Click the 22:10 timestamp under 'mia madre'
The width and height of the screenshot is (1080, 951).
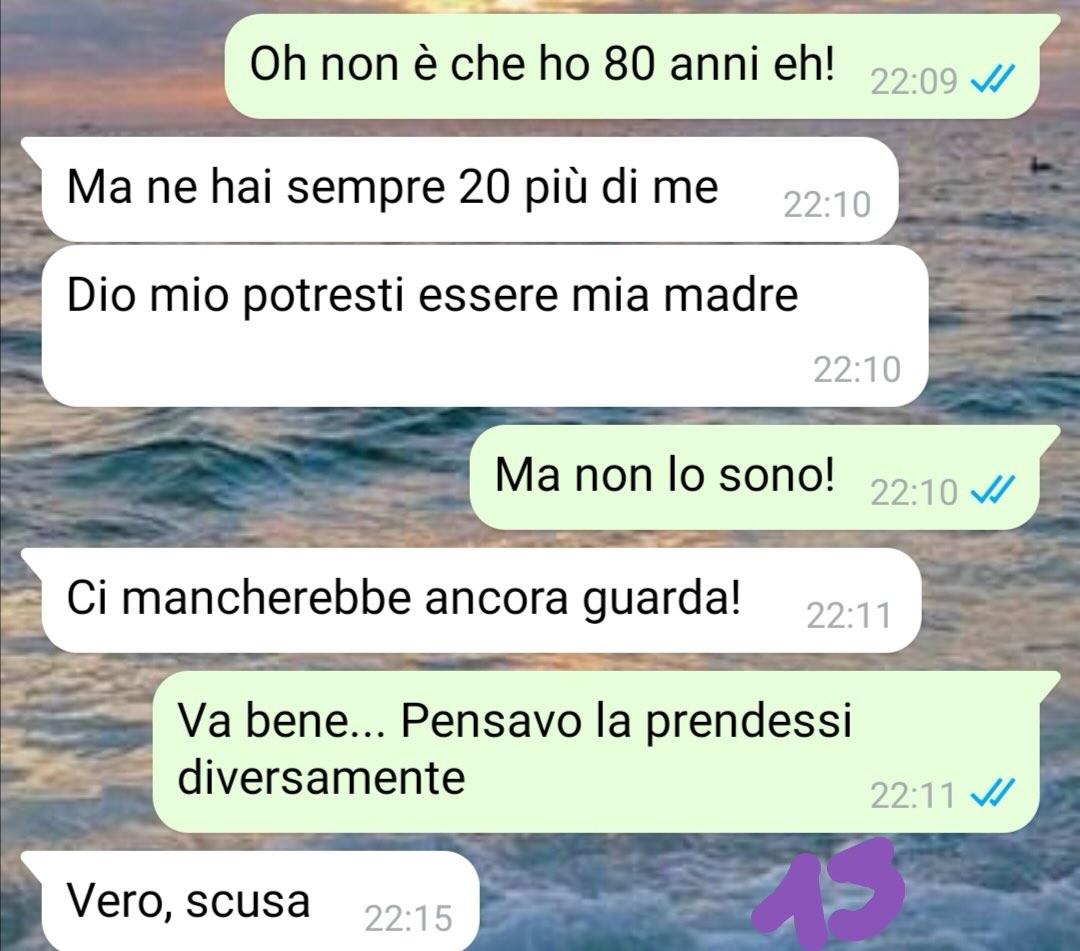pyautogui.click(x=857, y=369)
